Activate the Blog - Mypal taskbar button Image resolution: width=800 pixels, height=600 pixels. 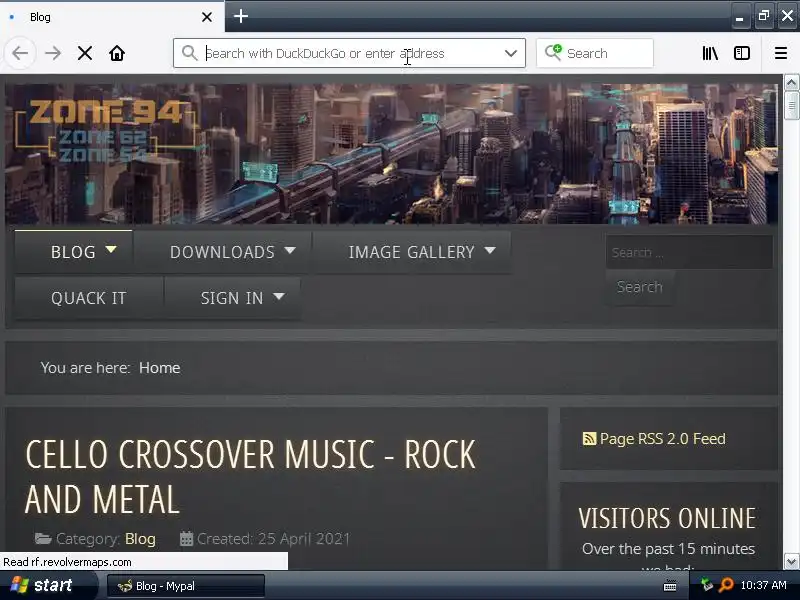[x=186, y=586]
